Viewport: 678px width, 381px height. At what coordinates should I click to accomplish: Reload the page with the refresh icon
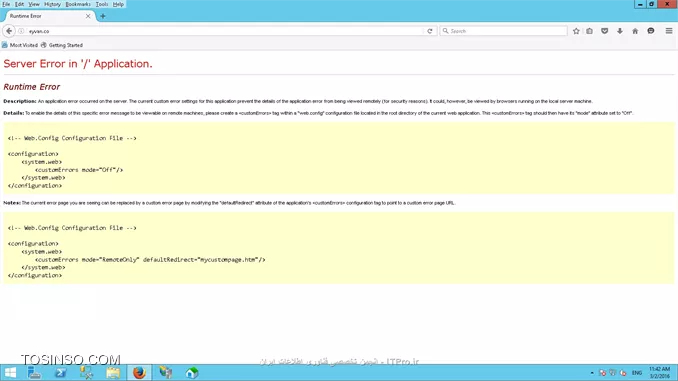429,31
